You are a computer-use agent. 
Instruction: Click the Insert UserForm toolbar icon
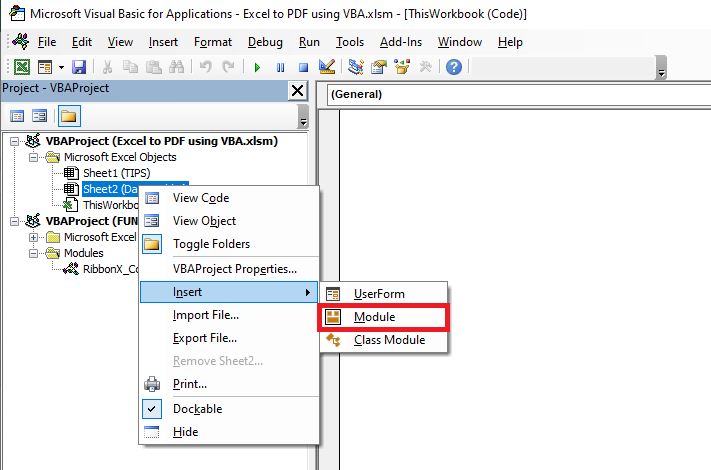(45, 67)
